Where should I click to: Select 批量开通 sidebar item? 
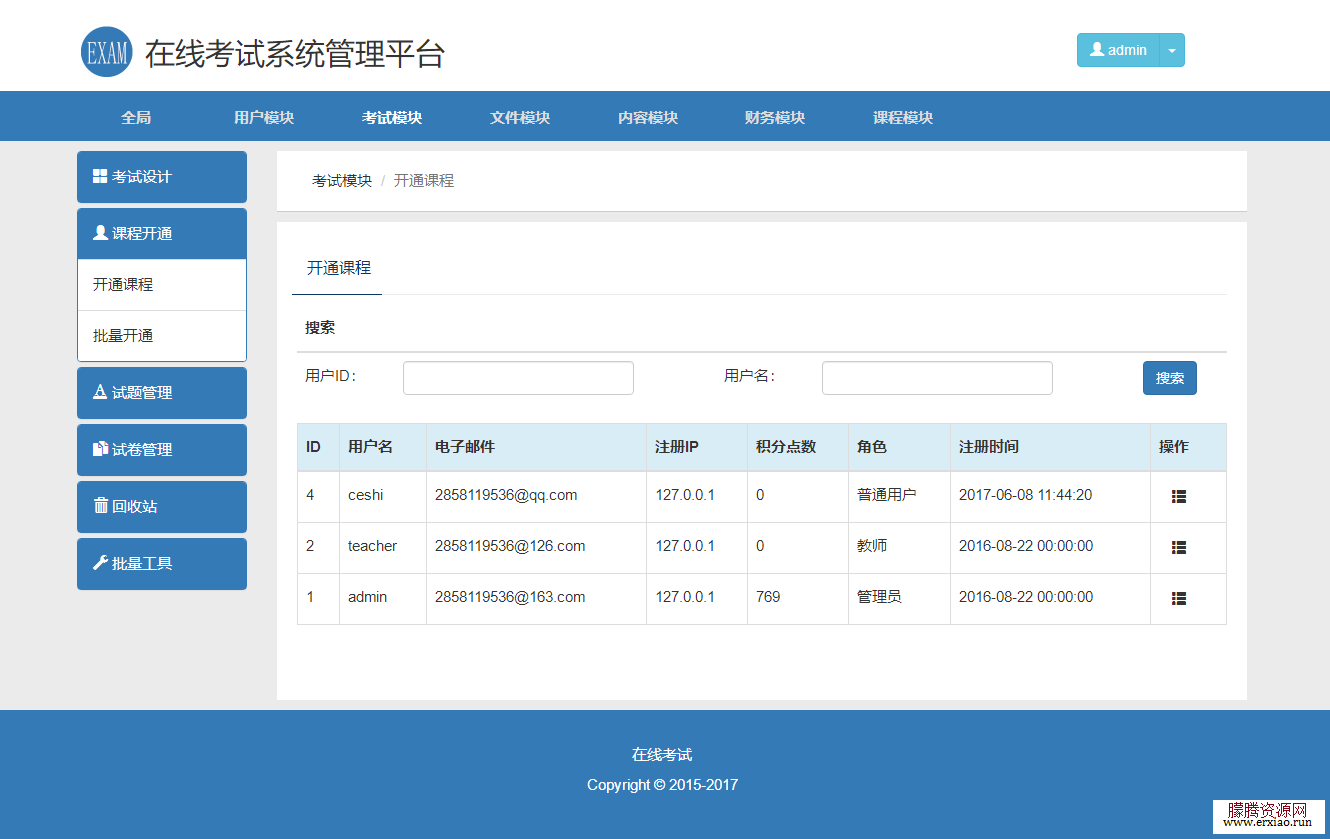point(162,336)
